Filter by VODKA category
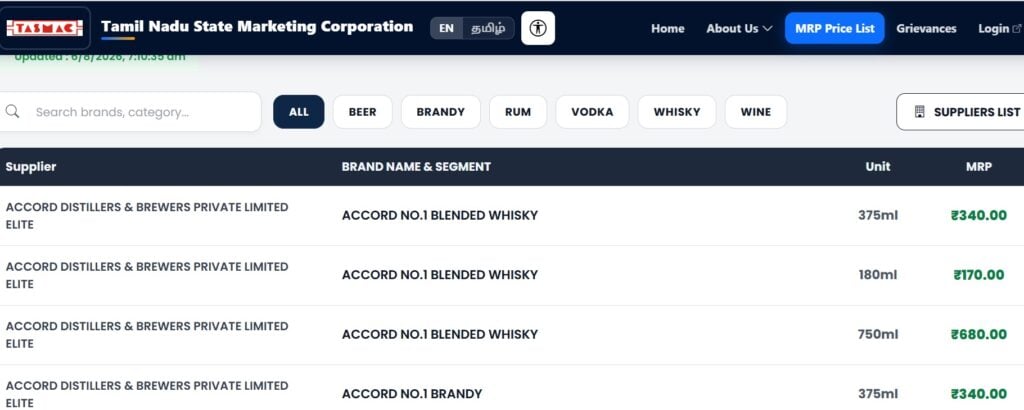Viewport: 1024px width, 410px height. 592,112
